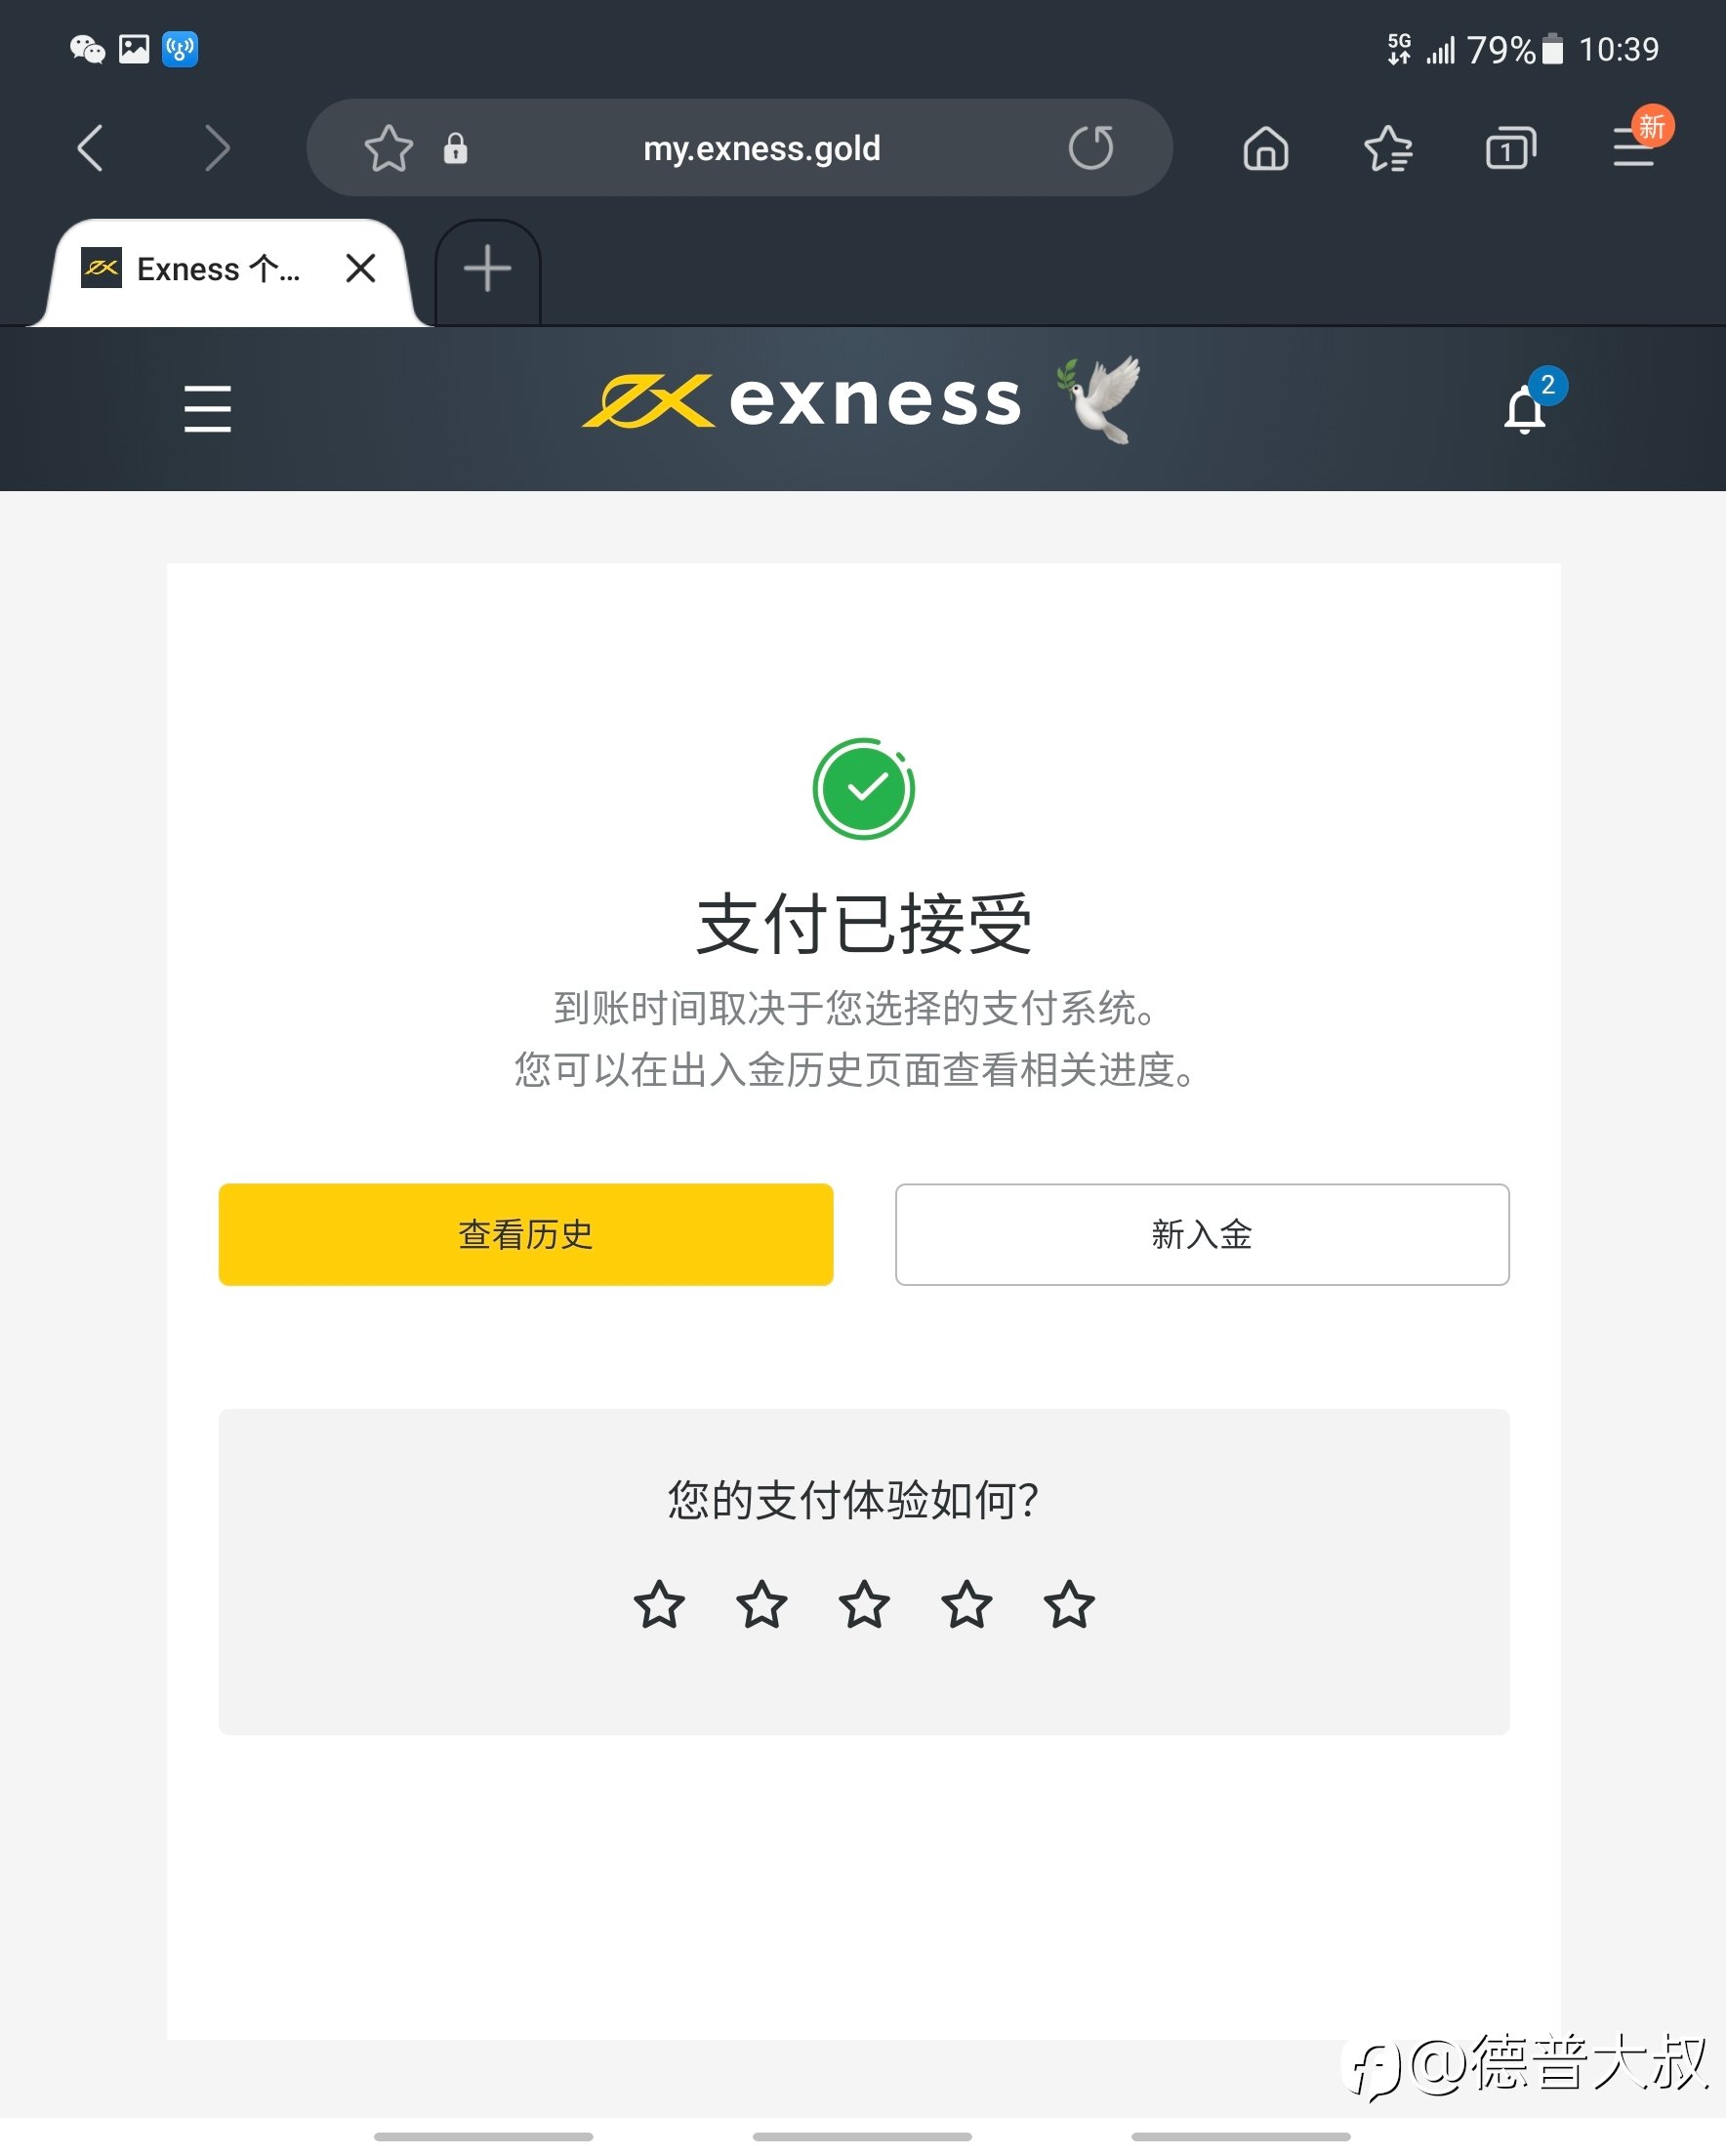1726x2156 pixels.
Task: Tap the browser forward arrow
Action: 216,148
